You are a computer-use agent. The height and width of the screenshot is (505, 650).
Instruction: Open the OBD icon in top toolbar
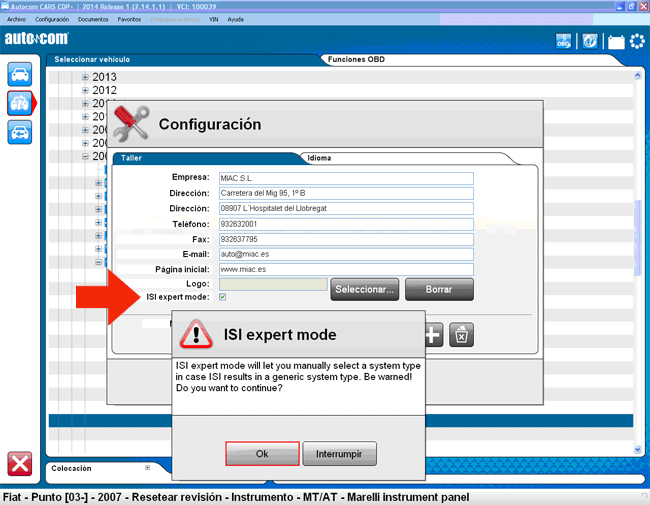(563, 41)
